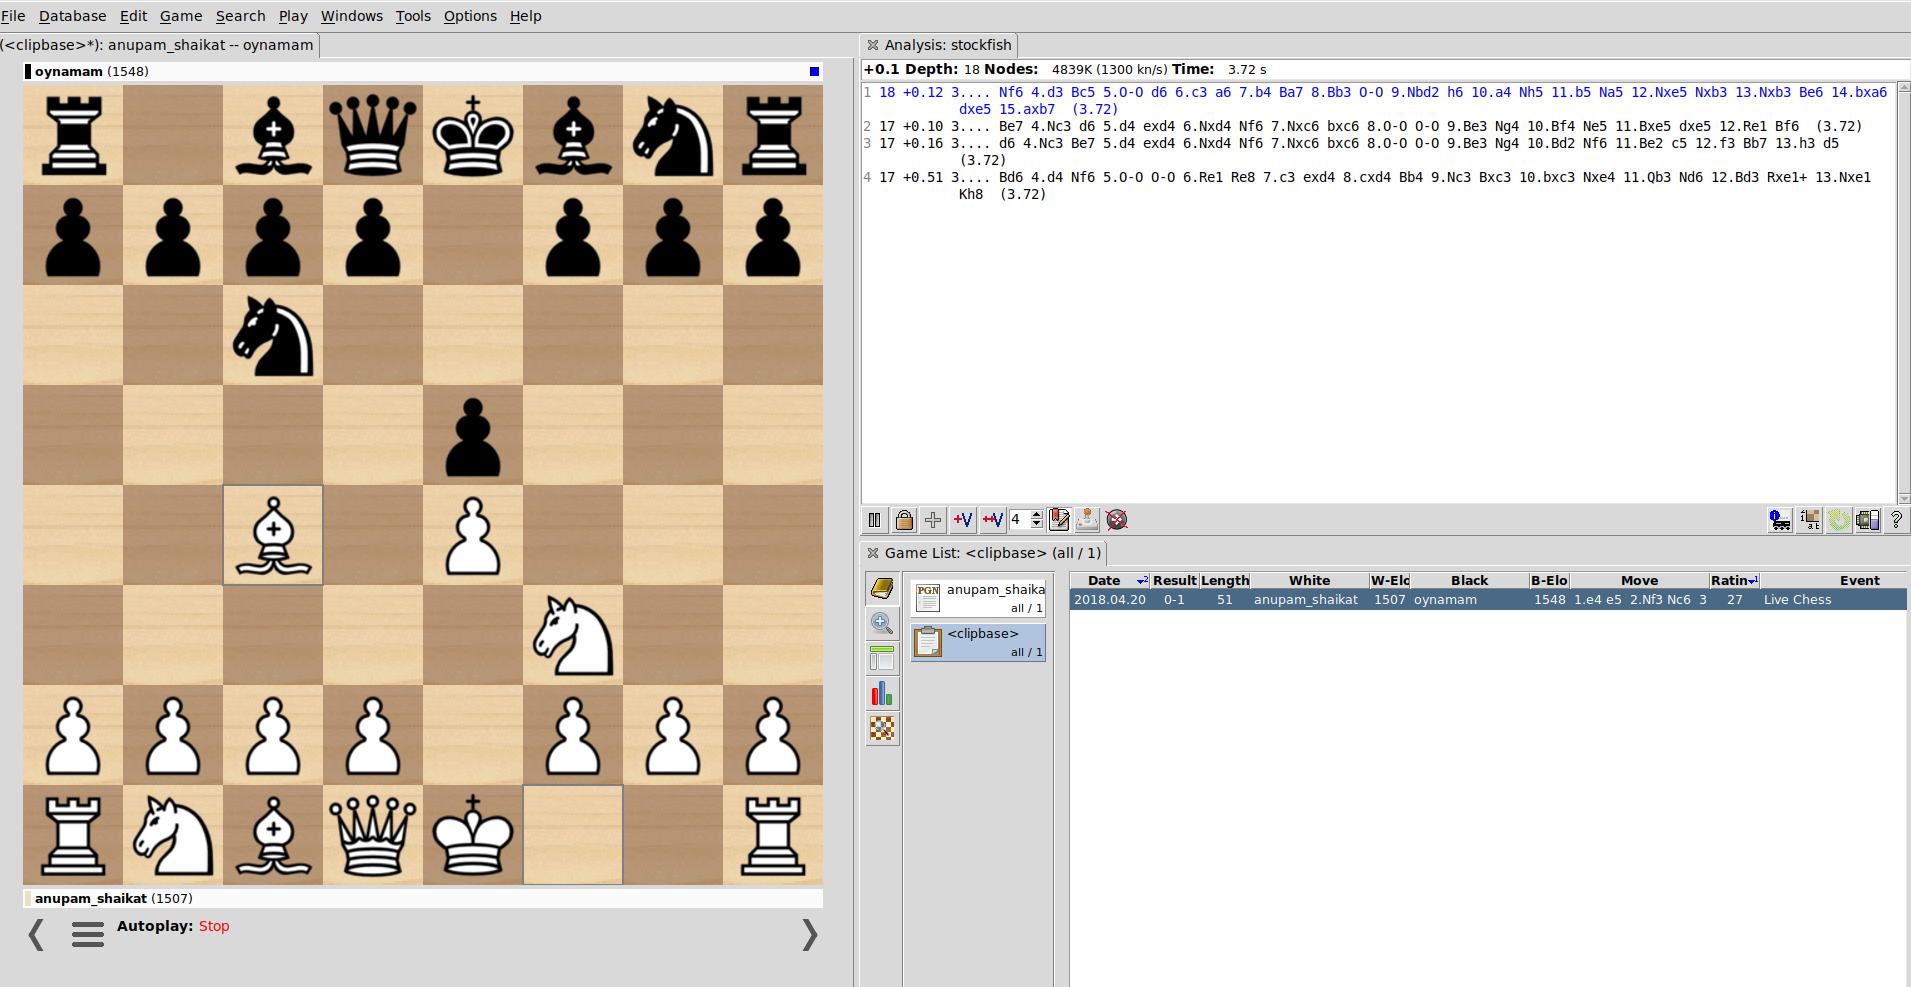1911x987 pixels.
Task: Open the Play menu
Action: click(293, 16)
